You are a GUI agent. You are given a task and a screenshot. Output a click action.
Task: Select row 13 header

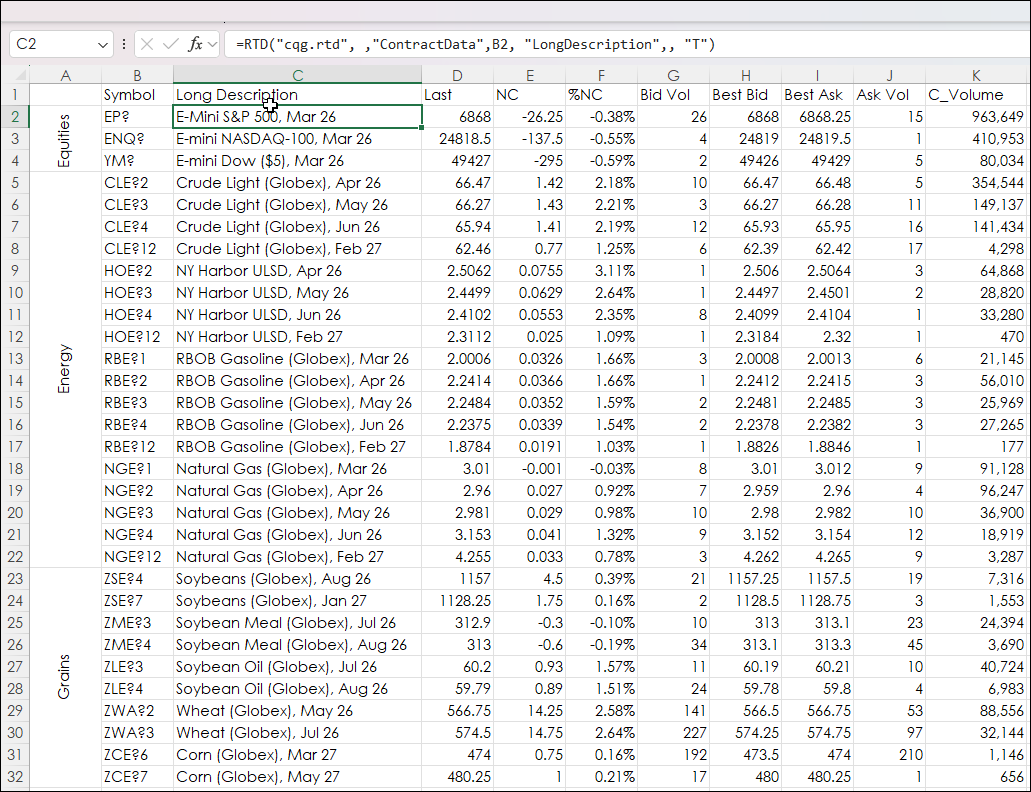coord(15,359)
